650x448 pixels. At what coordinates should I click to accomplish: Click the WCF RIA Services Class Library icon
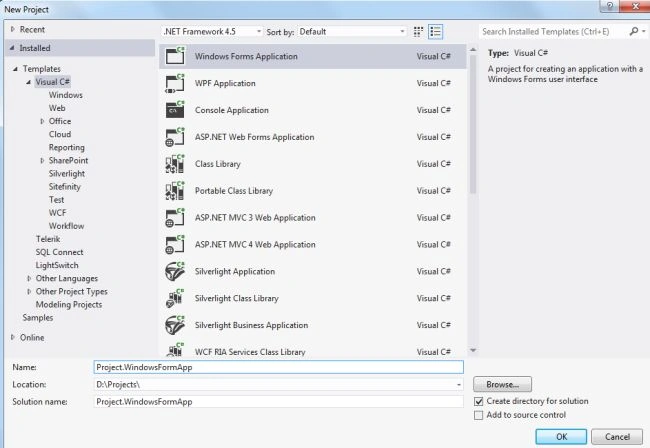coord(175,350)
